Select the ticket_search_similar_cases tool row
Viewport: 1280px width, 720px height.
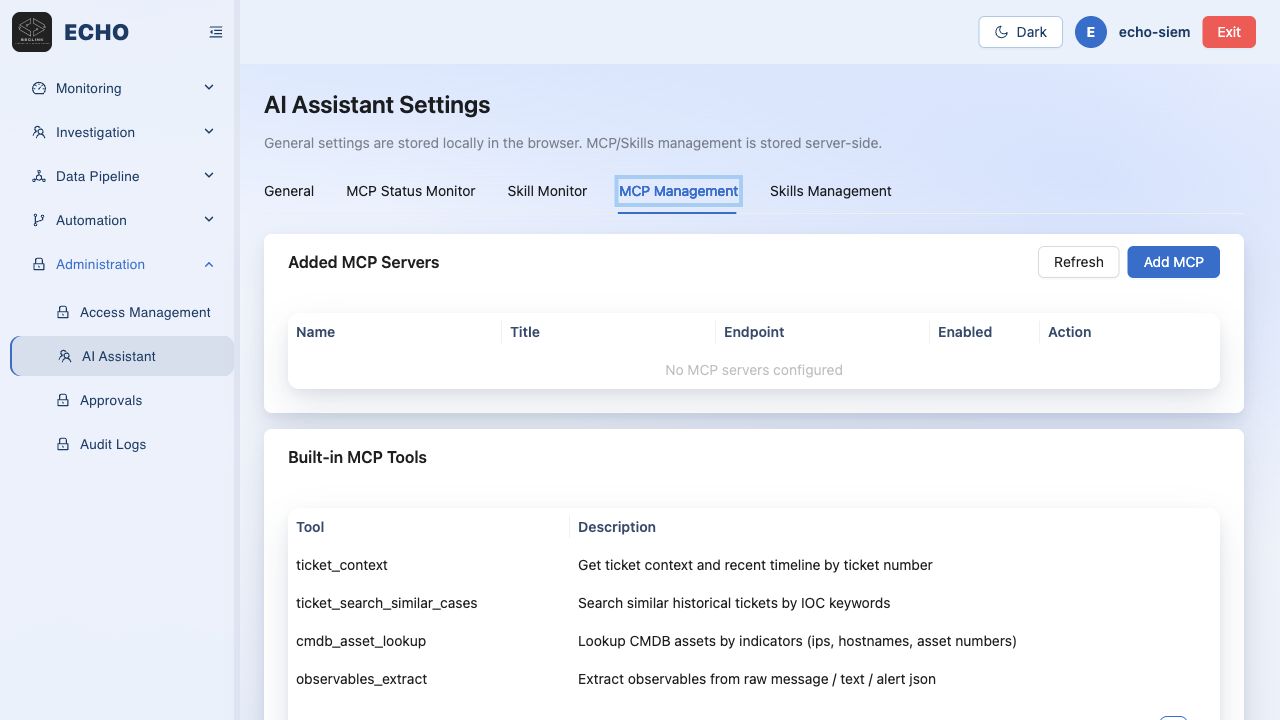[x=754, y=603]
